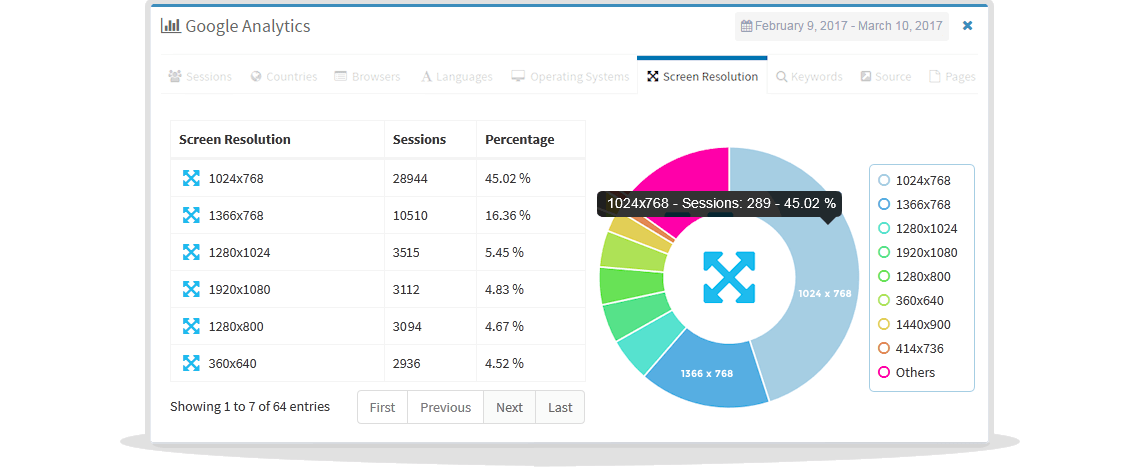Image resolution: width=1140 pixels, height=467 pixels.
Task: Sort by Sessions column header
Action: click(430, 140)
